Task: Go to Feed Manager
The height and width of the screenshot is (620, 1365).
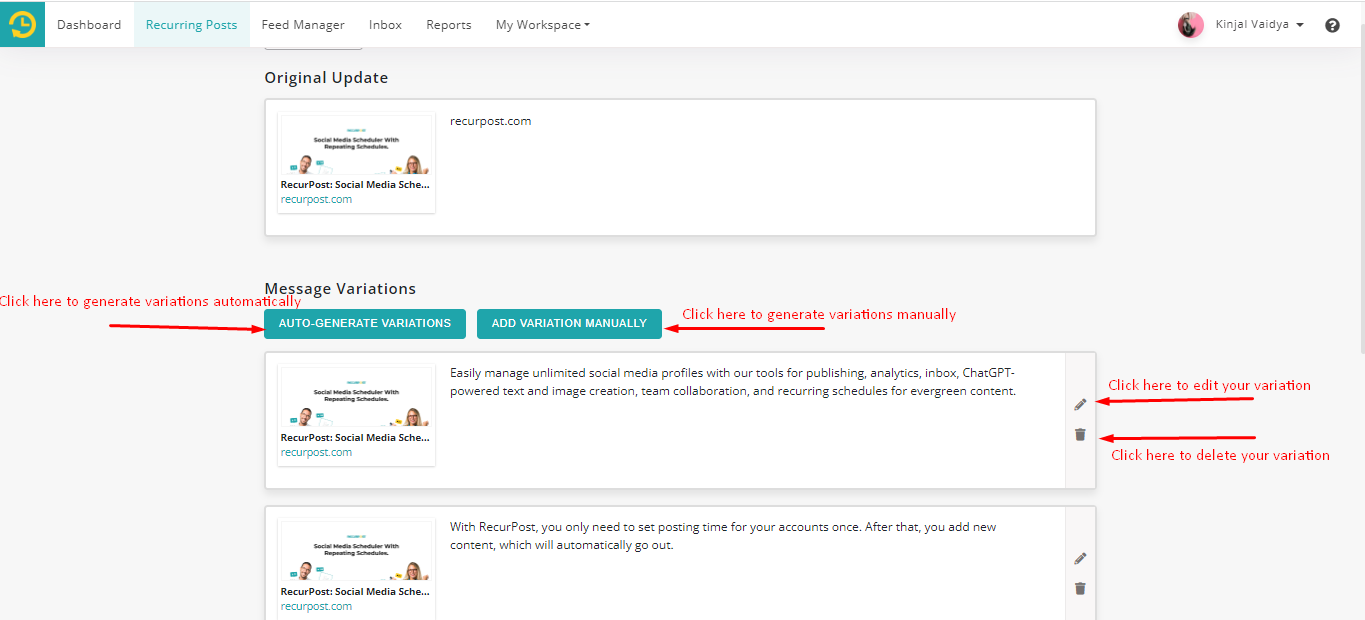Action: click(303, 25)
